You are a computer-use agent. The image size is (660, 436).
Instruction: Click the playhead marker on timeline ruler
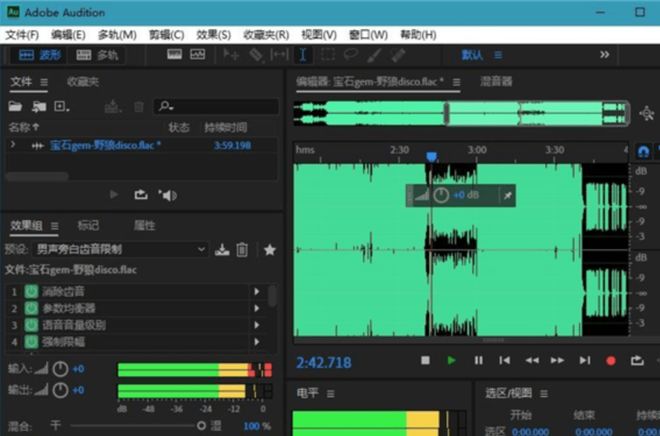(x=431, y=157)
